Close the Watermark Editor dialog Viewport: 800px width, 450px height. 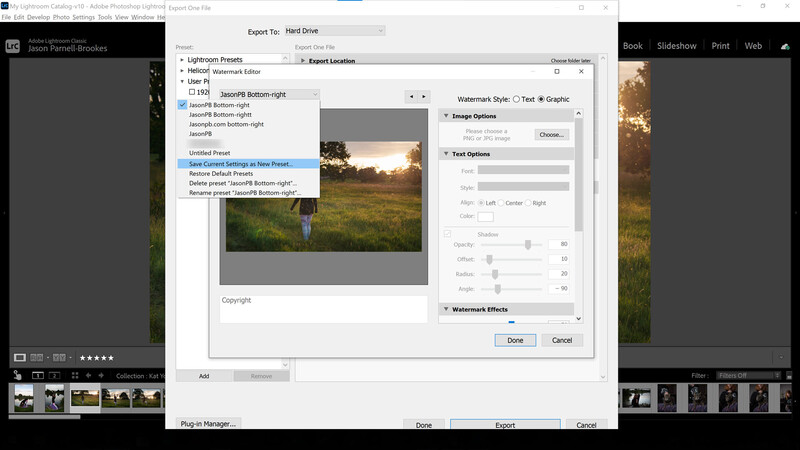click(x=581, y=71)
